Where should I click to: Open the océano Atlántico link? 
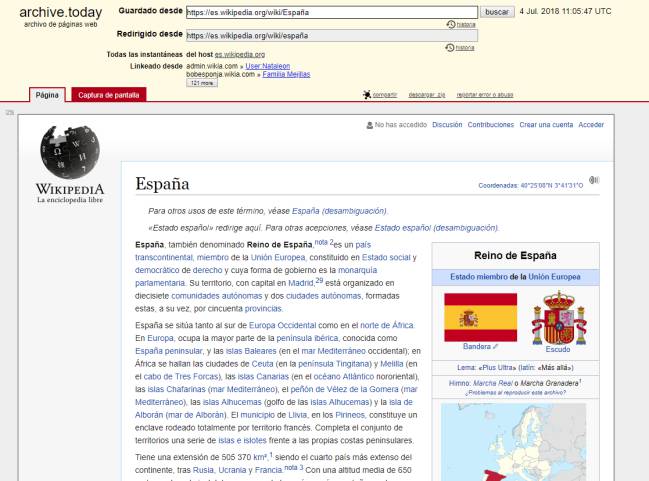344,377
